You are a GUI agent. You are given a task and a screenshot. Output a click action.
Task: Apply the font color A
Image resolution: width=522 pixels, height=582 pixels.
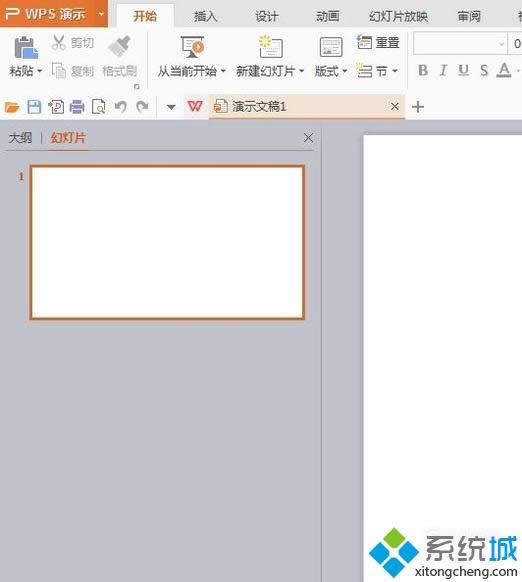pyautogui.click(x=504, y=70)
